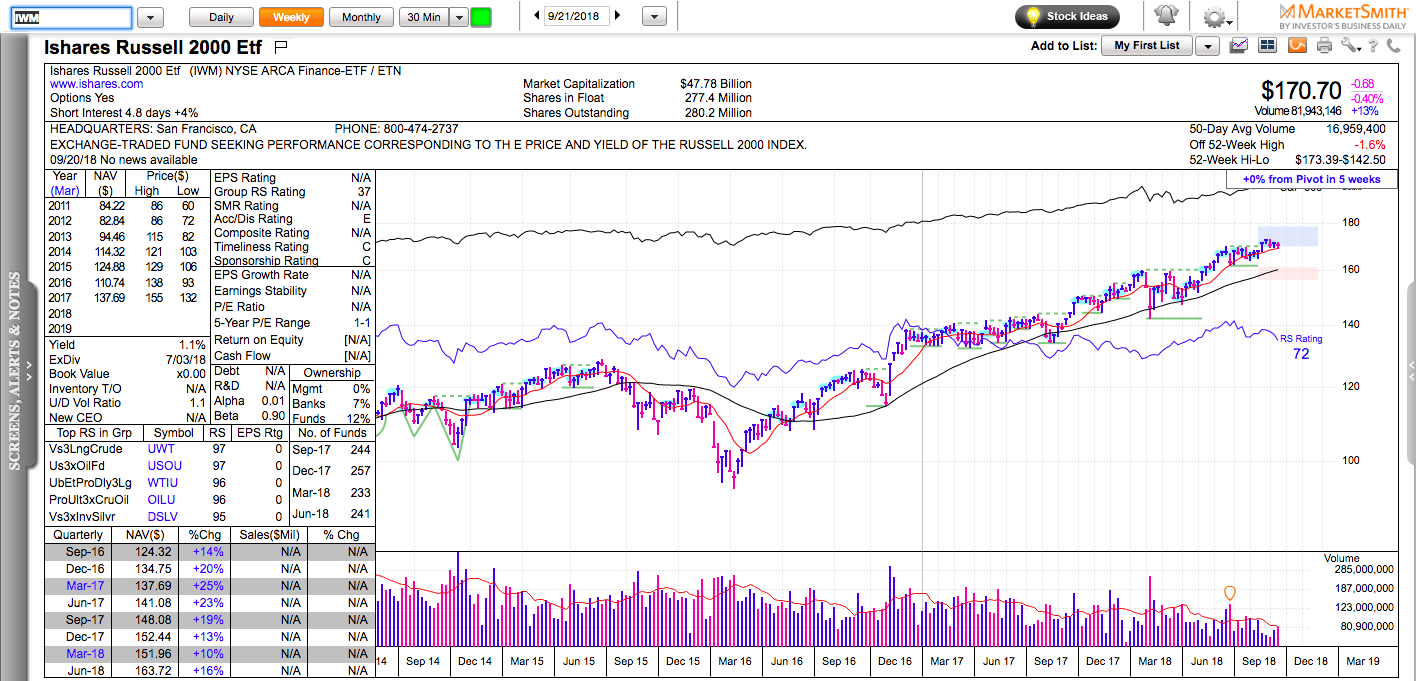This screenshot has height=681, width=1416.
Task: Open the USOU symbol link
Action: pyautogui.click(x=165, y=466)
